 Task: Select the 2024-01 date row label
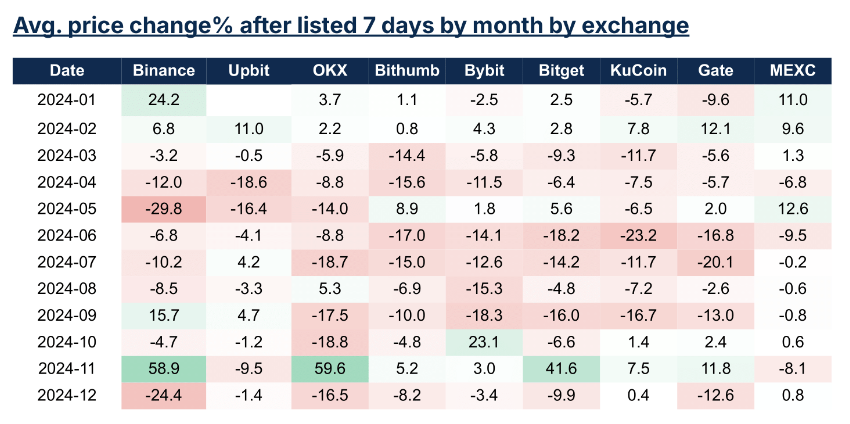click(64, 99)
